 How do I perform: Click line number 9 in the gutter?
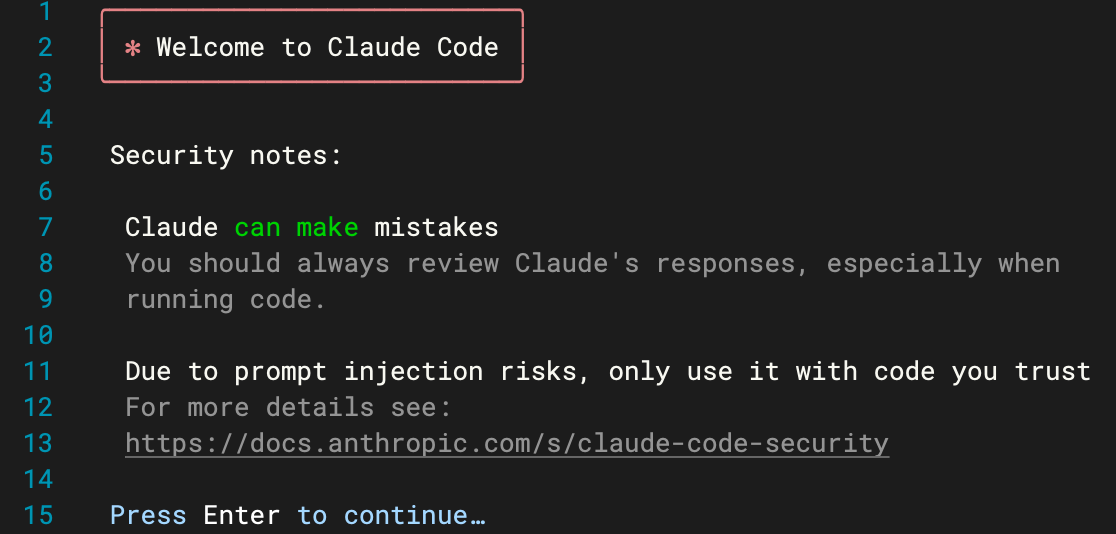[44, 299]
